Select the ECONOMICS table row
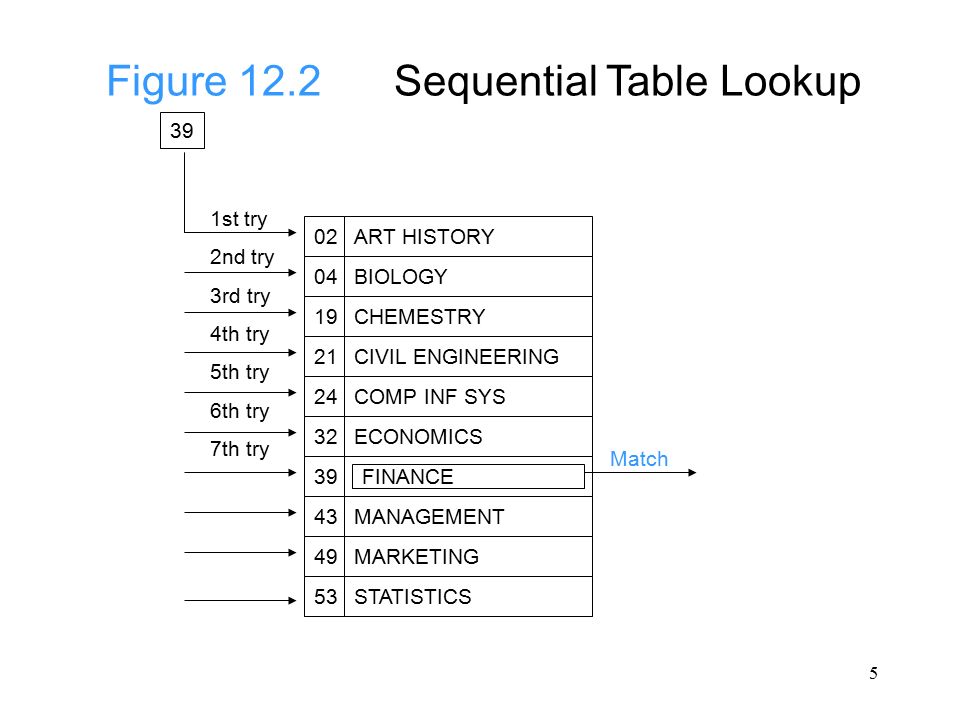 coord(448,437)
